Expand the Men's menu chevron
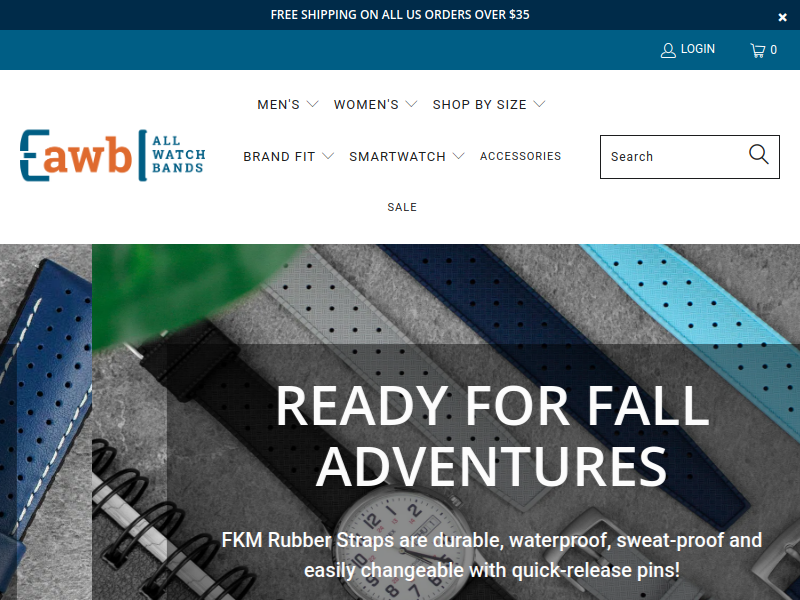Image resolution: width=800 pixels, height=600 pixels. (312, 104)
